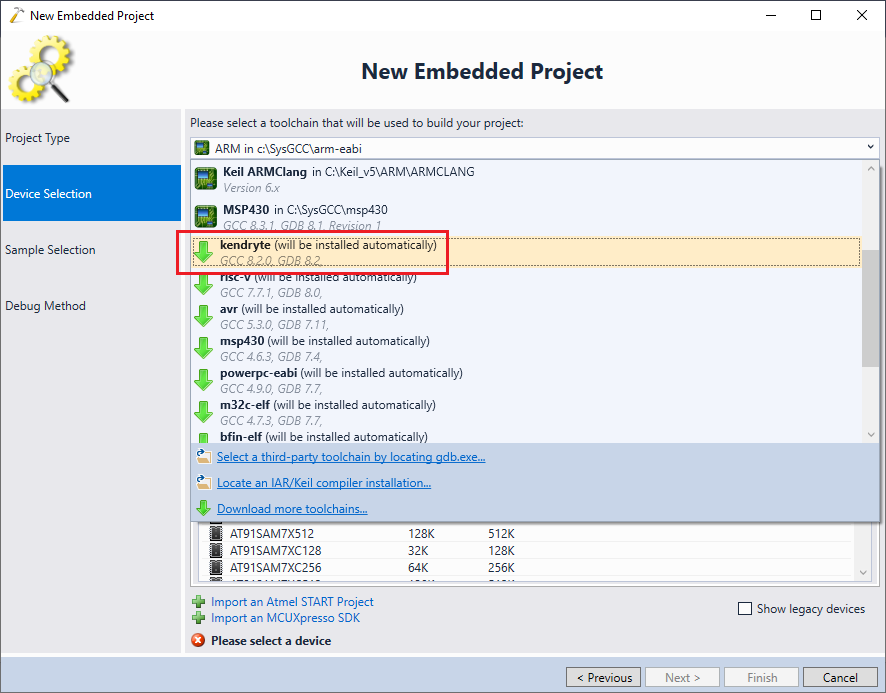Click the Cancel button
This screenshot has height=693, width=886.
[840, 677]
